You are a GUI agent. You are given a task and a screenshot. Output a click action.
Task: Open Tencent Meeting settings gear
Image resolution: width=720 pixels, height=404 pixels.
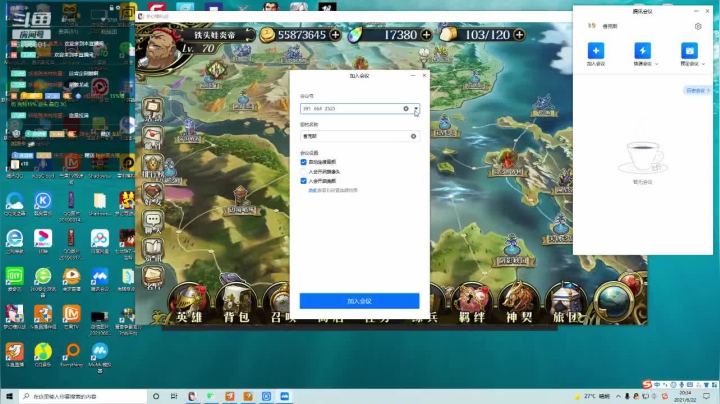pyautogui.click(x=698, y=26)
